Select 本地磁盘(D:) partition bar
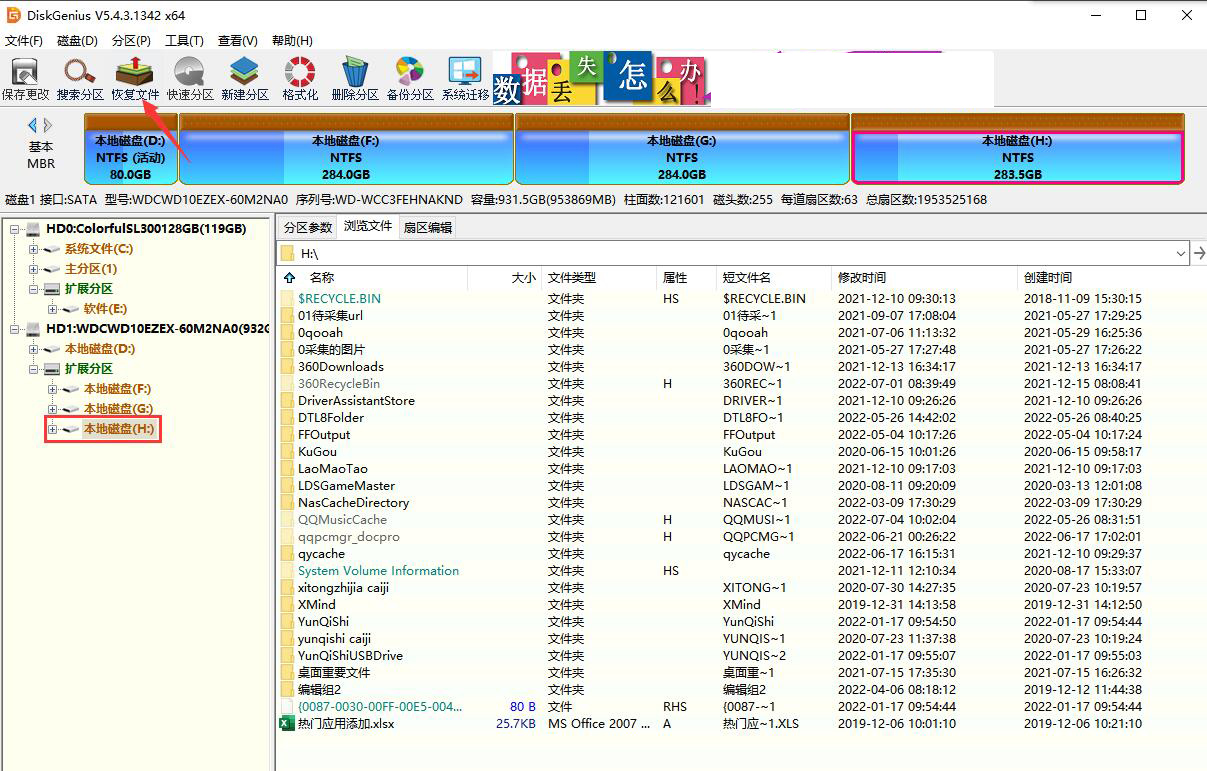This screenshot has height=771, width=1207. coord(131,149)
